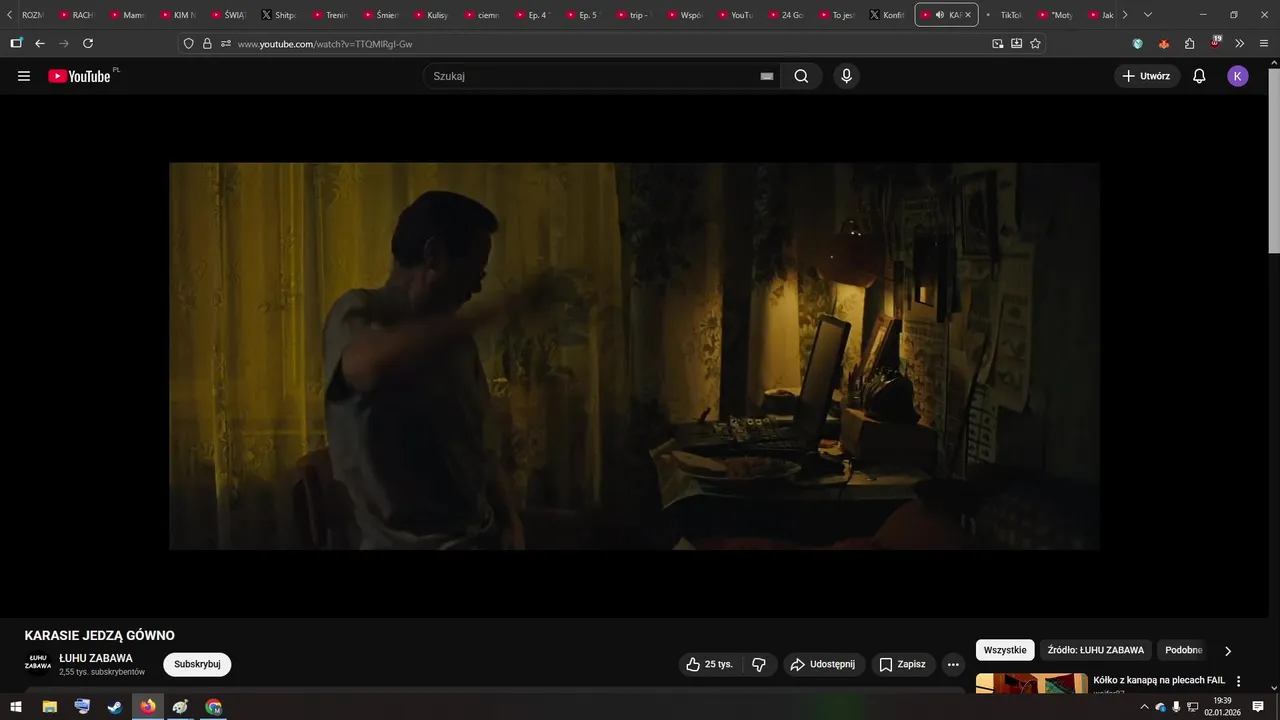
Task: Open the browser extensions puzzle icon
Action: click(x=1189, y=44)
